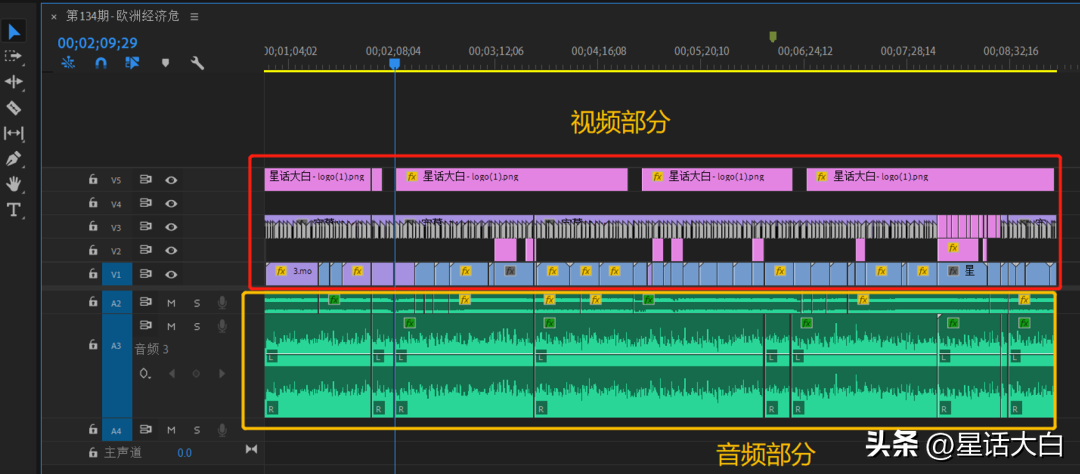
Task: Select the Type tool
Action: pos(14,210)
